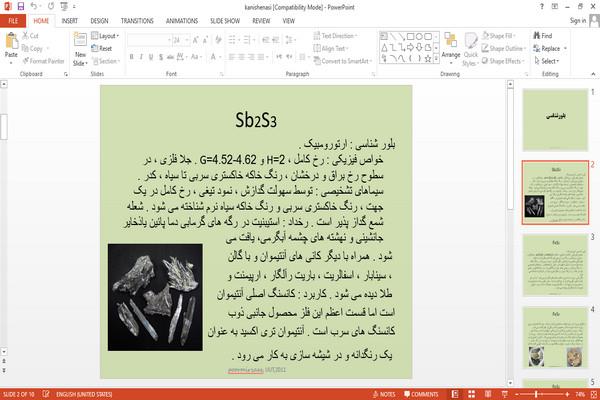Click the Undo arrow in quick access toolbar

point(33,7)
